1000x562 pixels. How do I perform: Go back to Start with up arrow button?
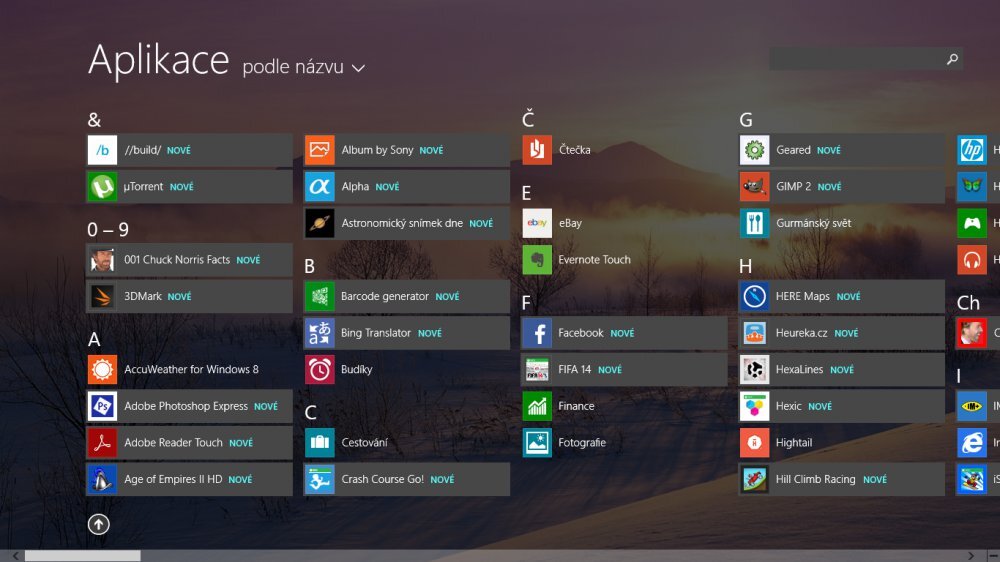pos(98,524)
